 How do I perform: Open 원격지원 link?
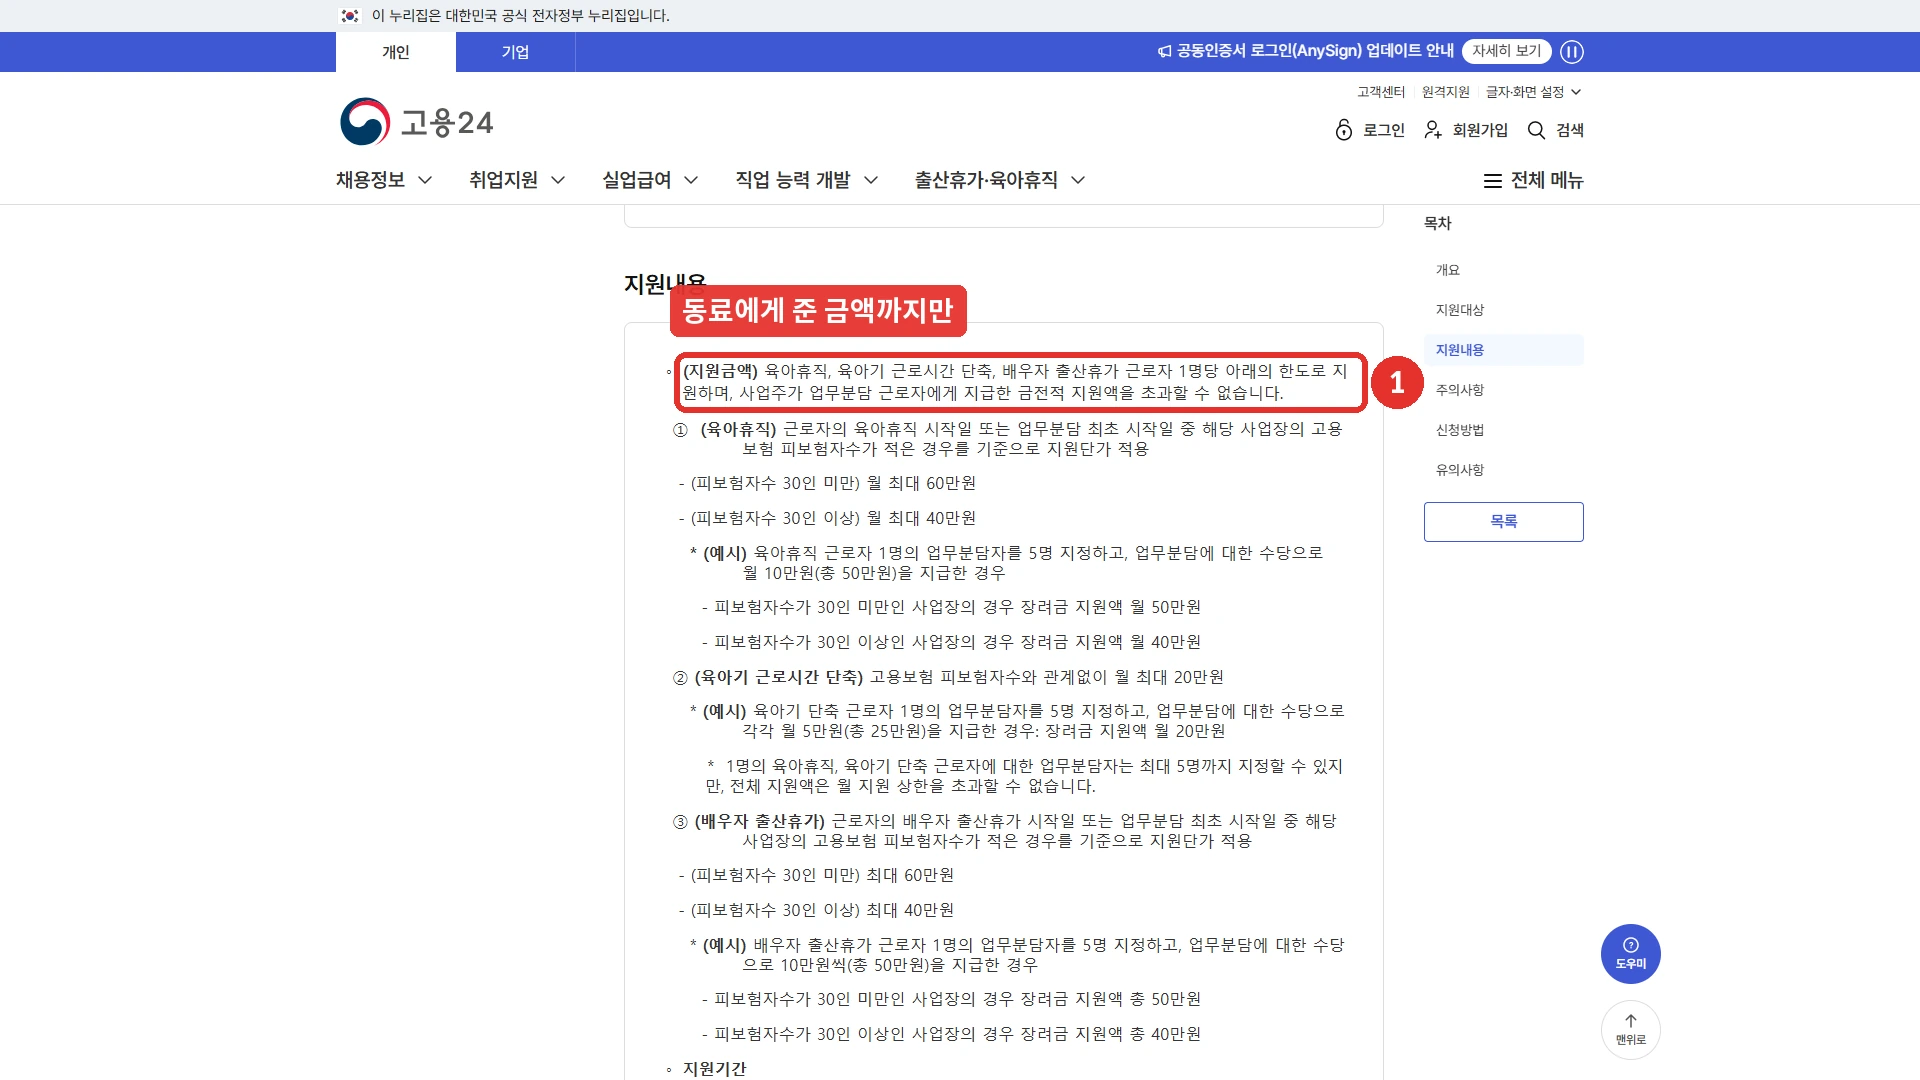pyautogui.click(x=1446, y=92)
